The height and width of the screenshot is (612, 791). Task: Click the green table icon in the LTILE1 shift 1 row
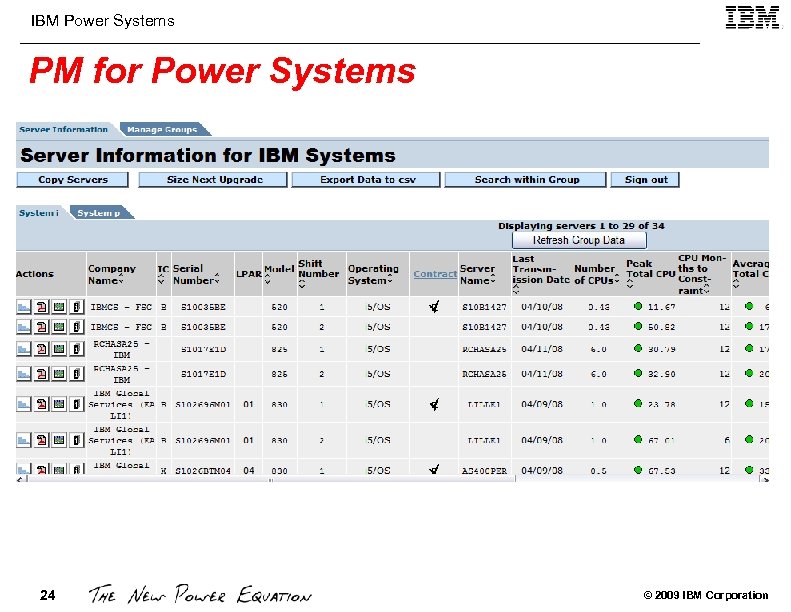click(59, 404)
